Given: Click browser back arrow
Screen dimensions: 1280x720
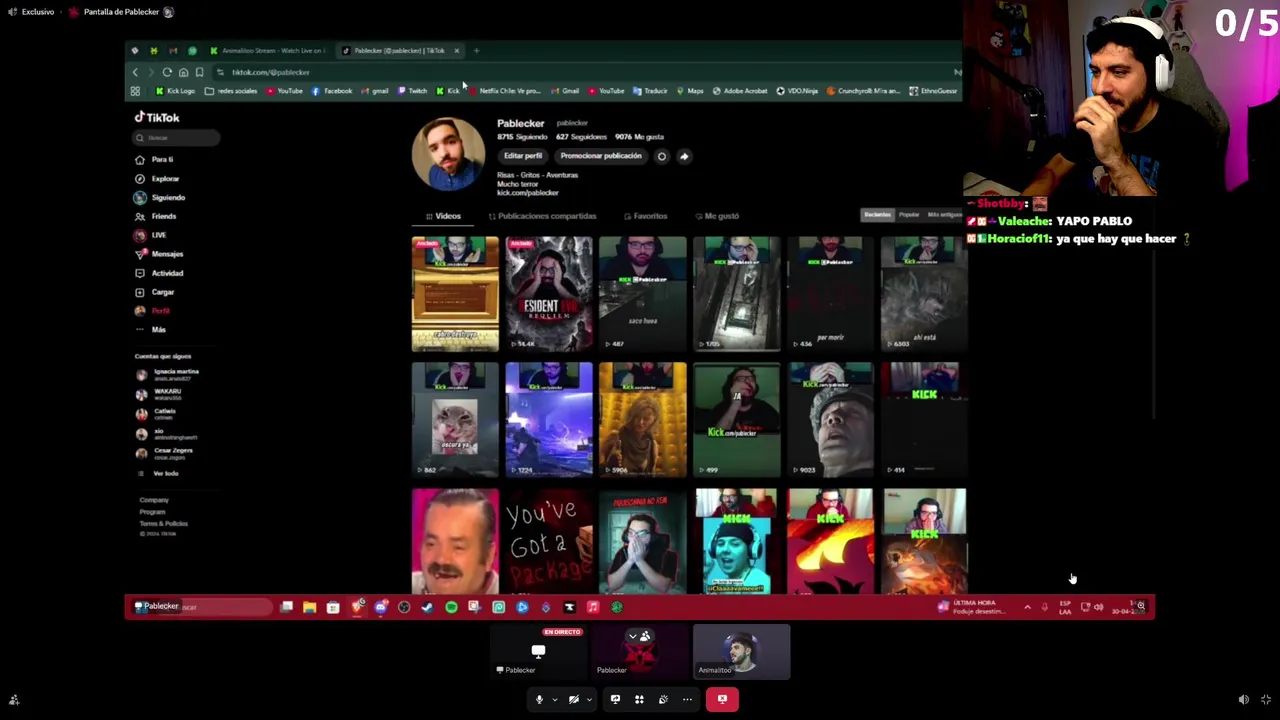Looking at the screenshot, I should click(135, 72).
